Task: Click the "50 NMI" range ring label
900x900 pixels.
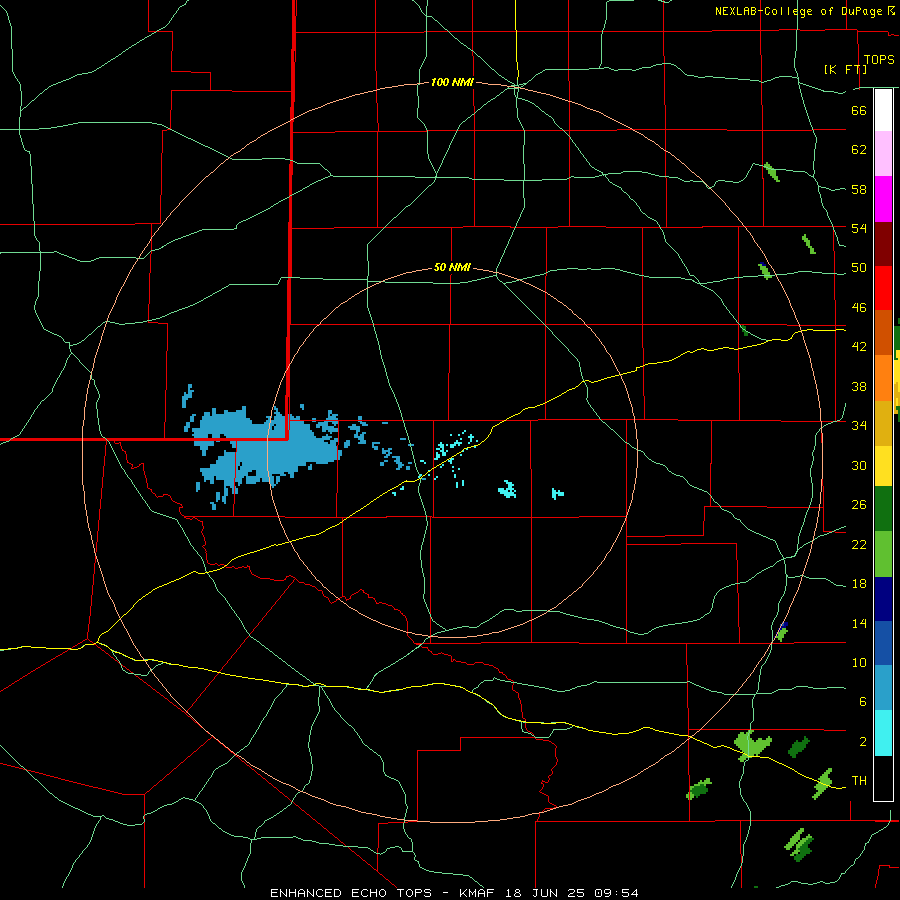Action: [452, 267]
